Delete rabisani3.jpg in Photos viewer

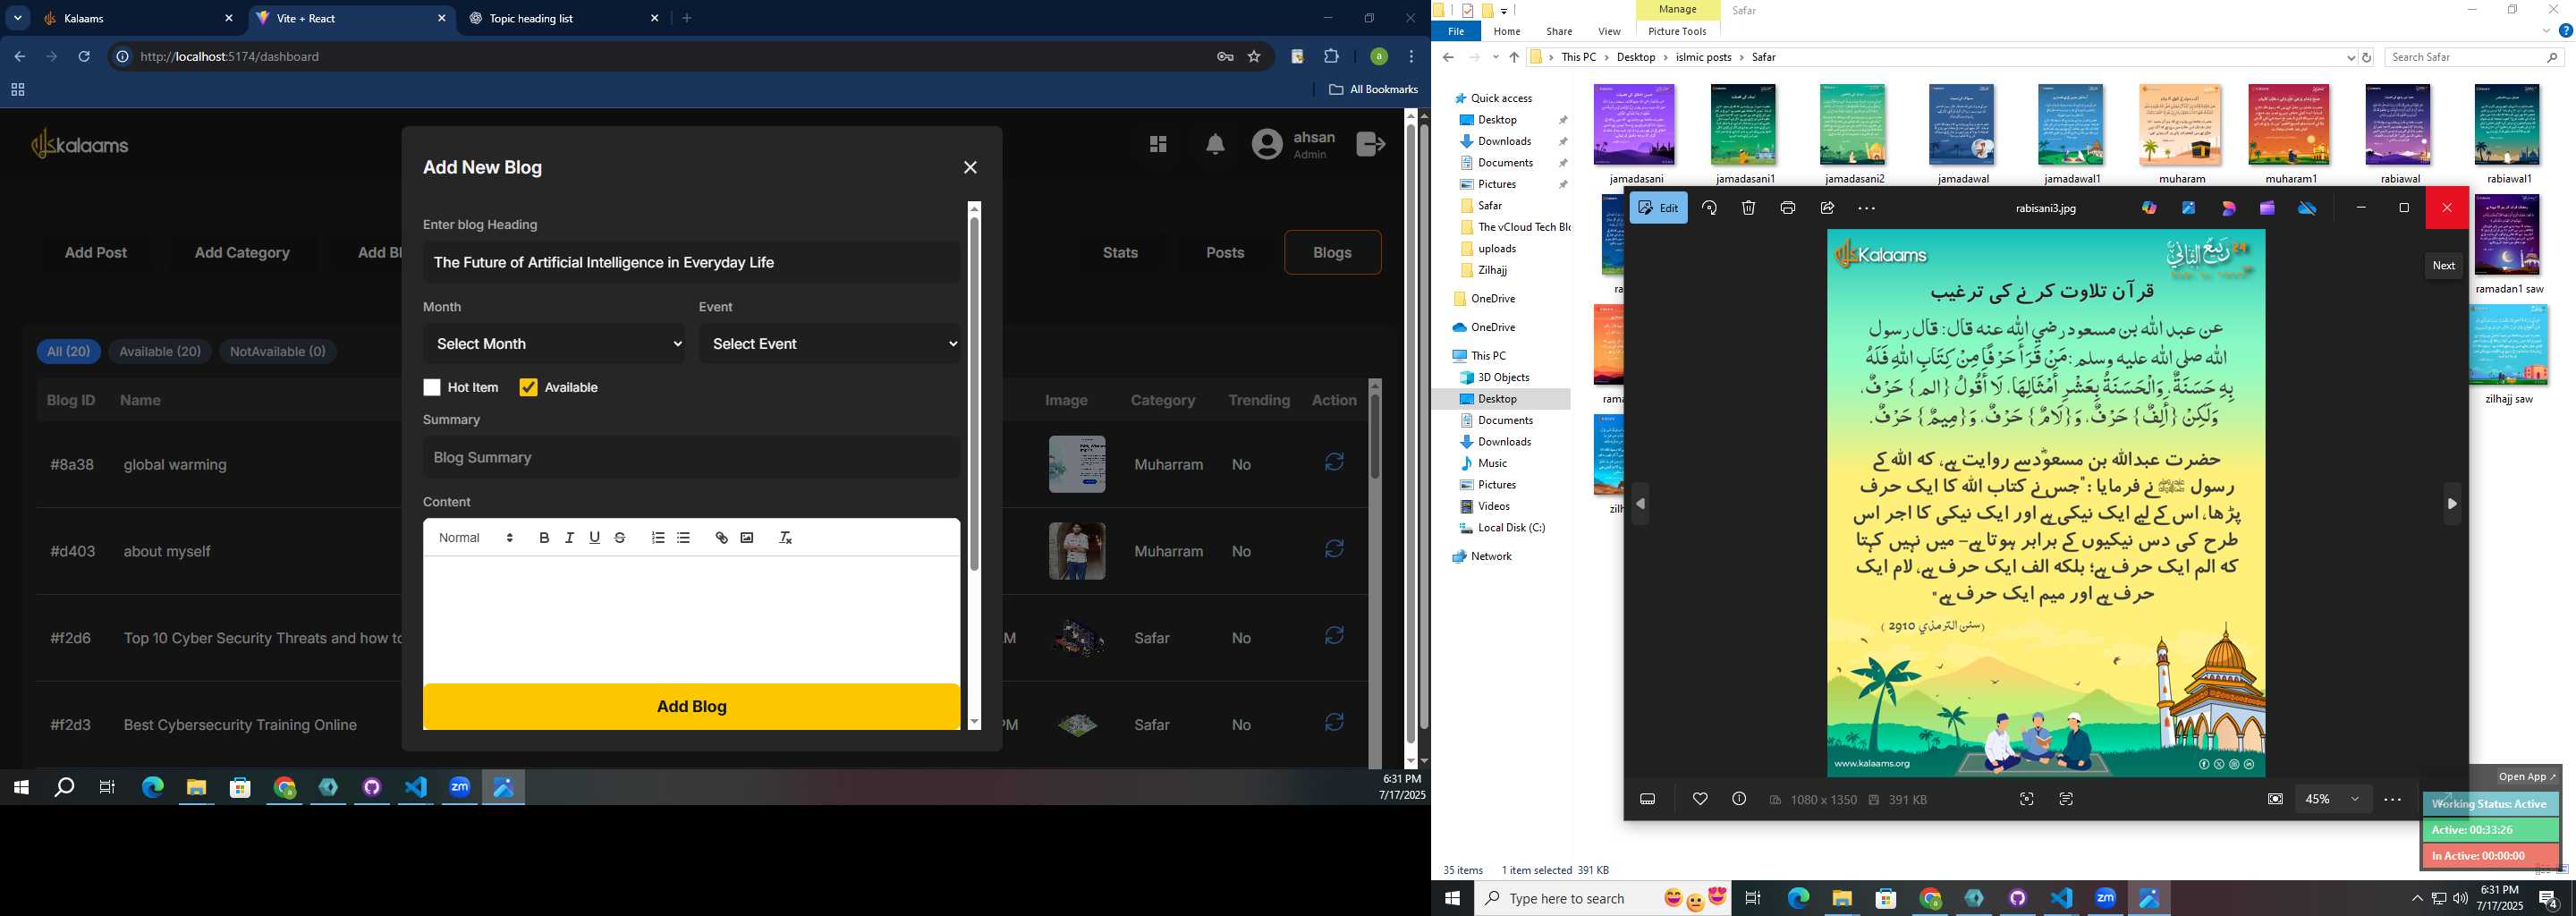pyautogui.click(x=1748, y=208)
